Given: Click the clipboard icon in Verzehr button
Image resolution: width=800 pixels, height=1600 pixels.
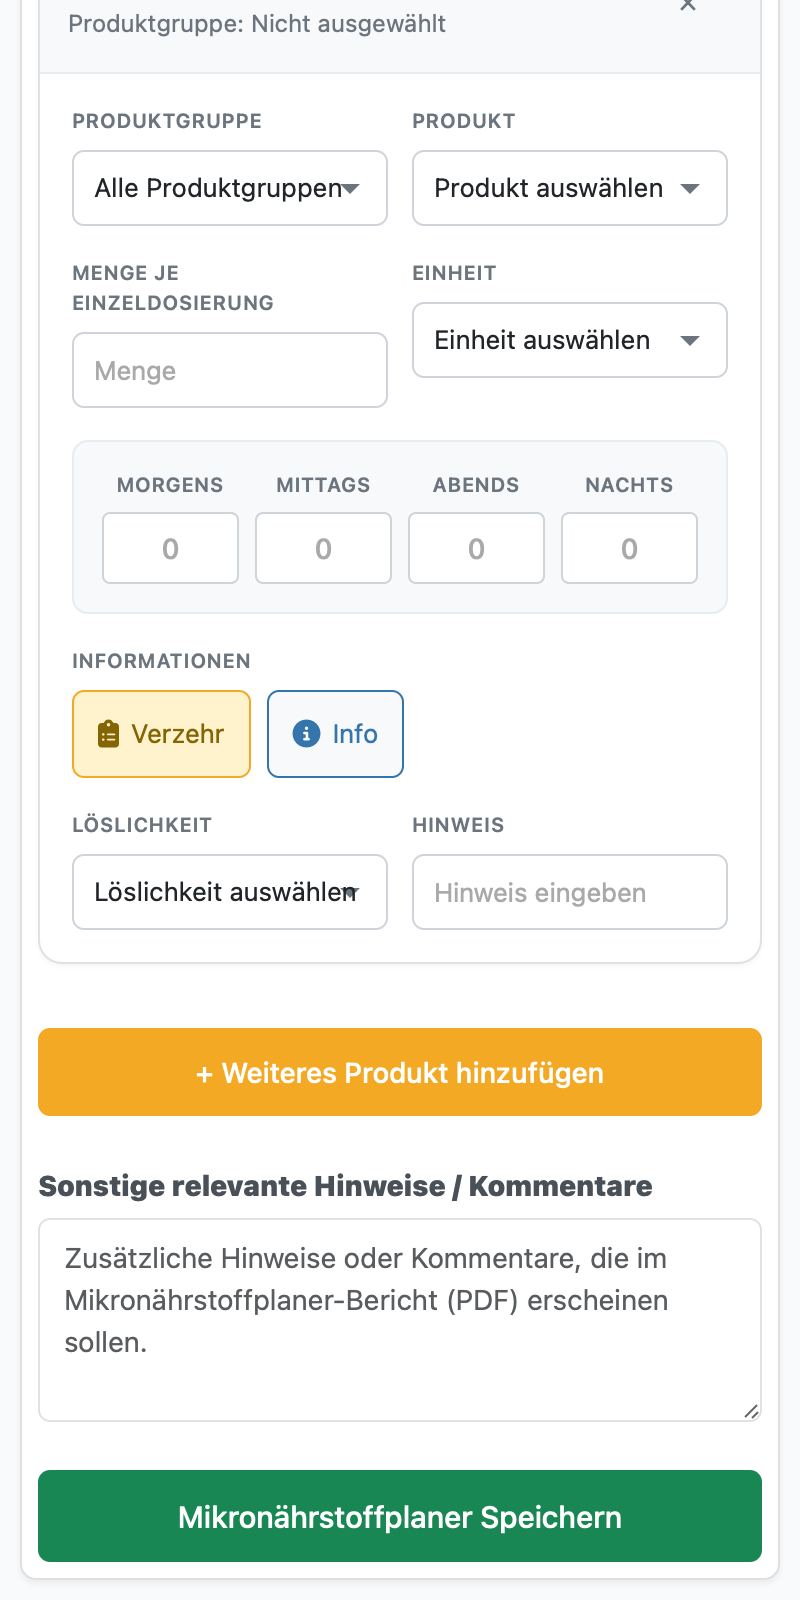Looking at the screenshot, I should [x=108, y=734].
